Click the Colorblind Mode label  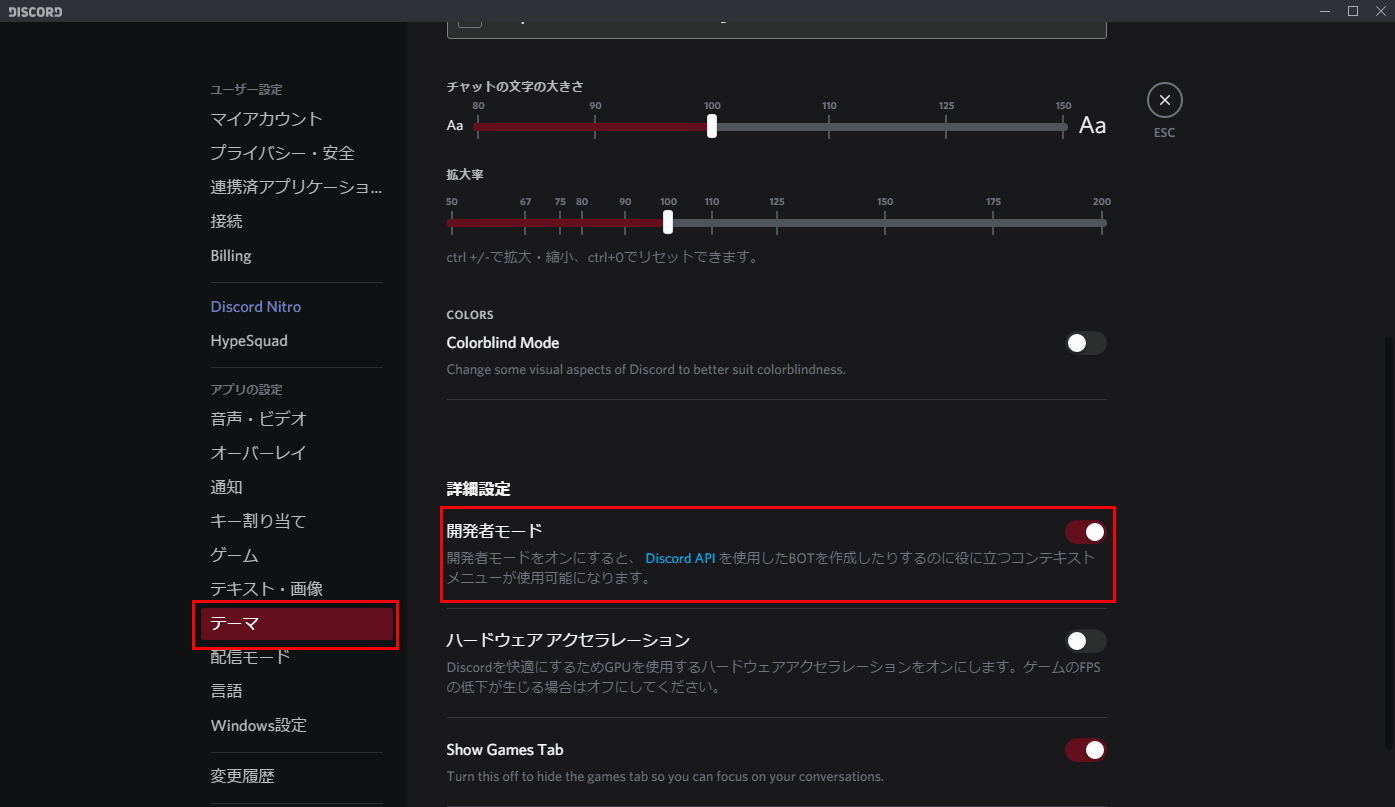pos(503,343)
